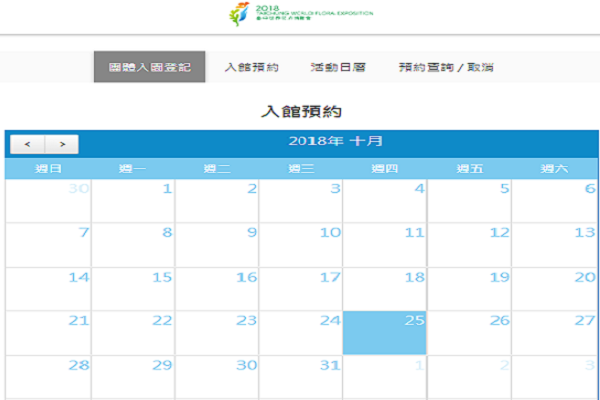Open the 預約查詢 / 取消 tab
The height and width of the screenshot is (400, 600).
click(x=445, y=67)
